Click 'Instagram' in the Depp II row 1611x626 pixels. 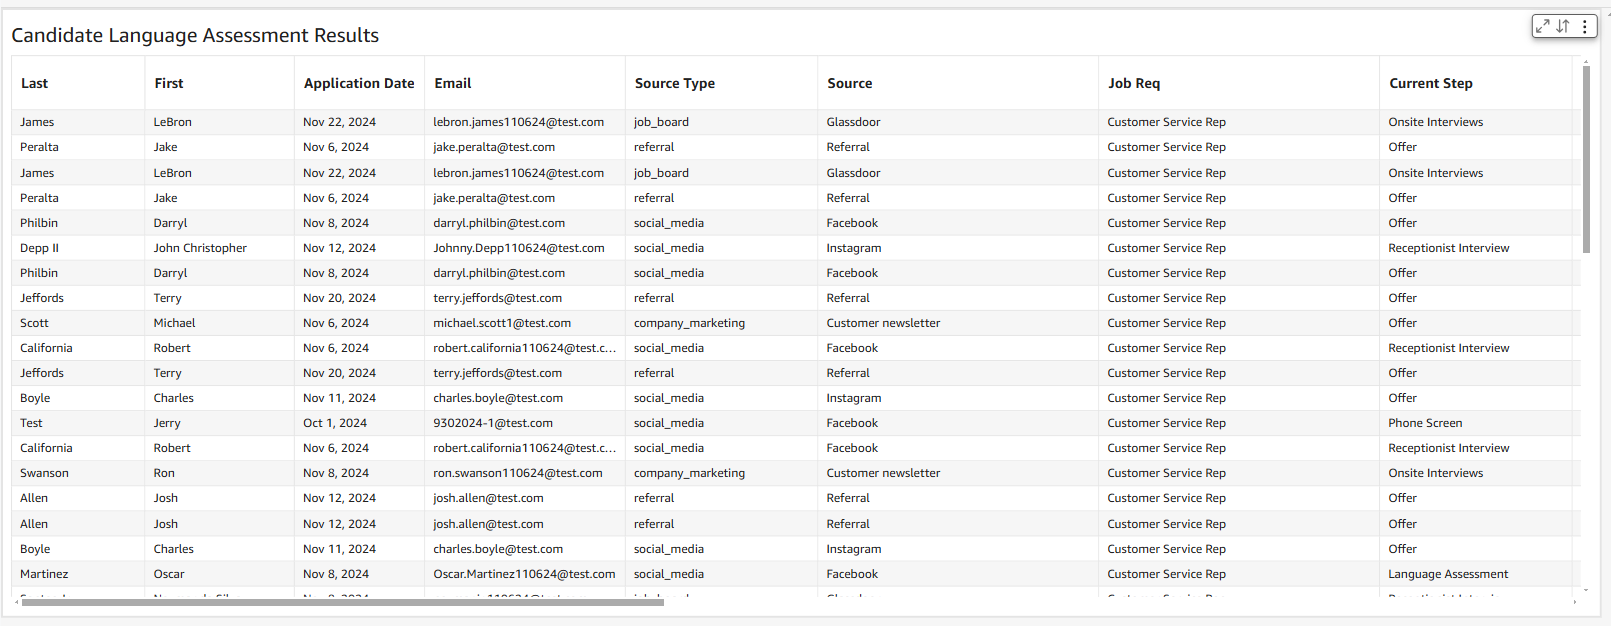click(x=854, y=248)
